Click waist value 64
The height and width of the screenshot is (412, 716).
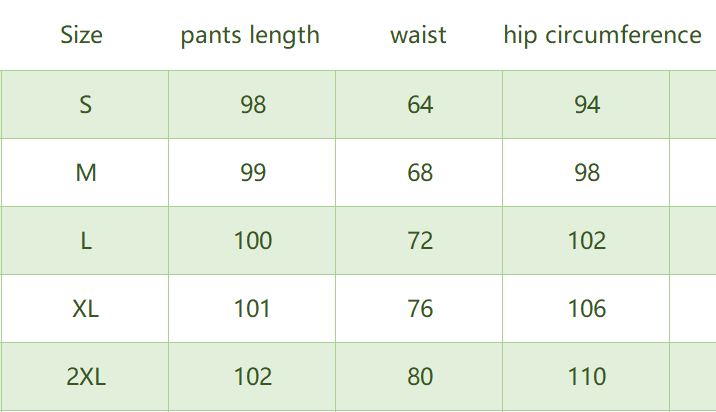click(420, 104)
